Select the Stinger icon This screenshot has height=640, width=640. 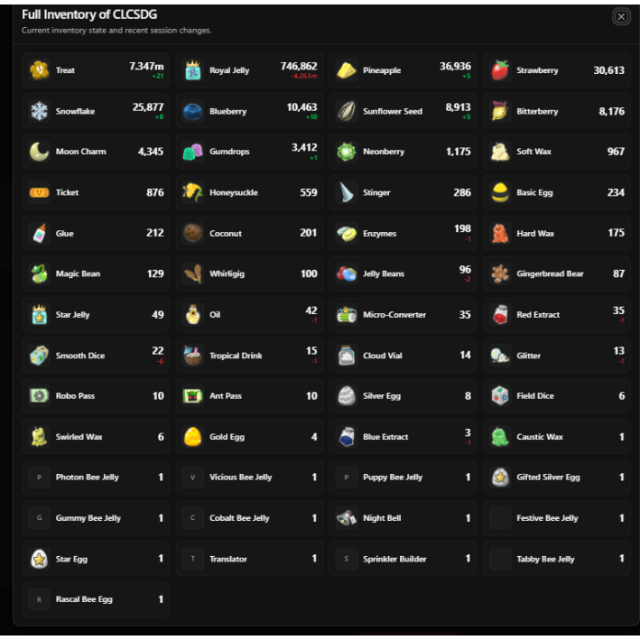tap(347, 192)
